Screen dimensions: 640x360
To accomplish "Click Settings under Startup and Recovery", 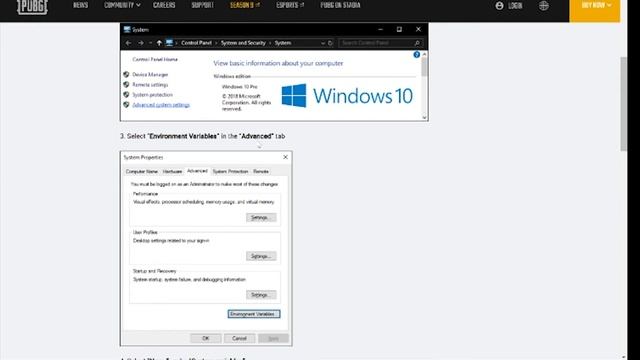I will (x=261, y=295).
